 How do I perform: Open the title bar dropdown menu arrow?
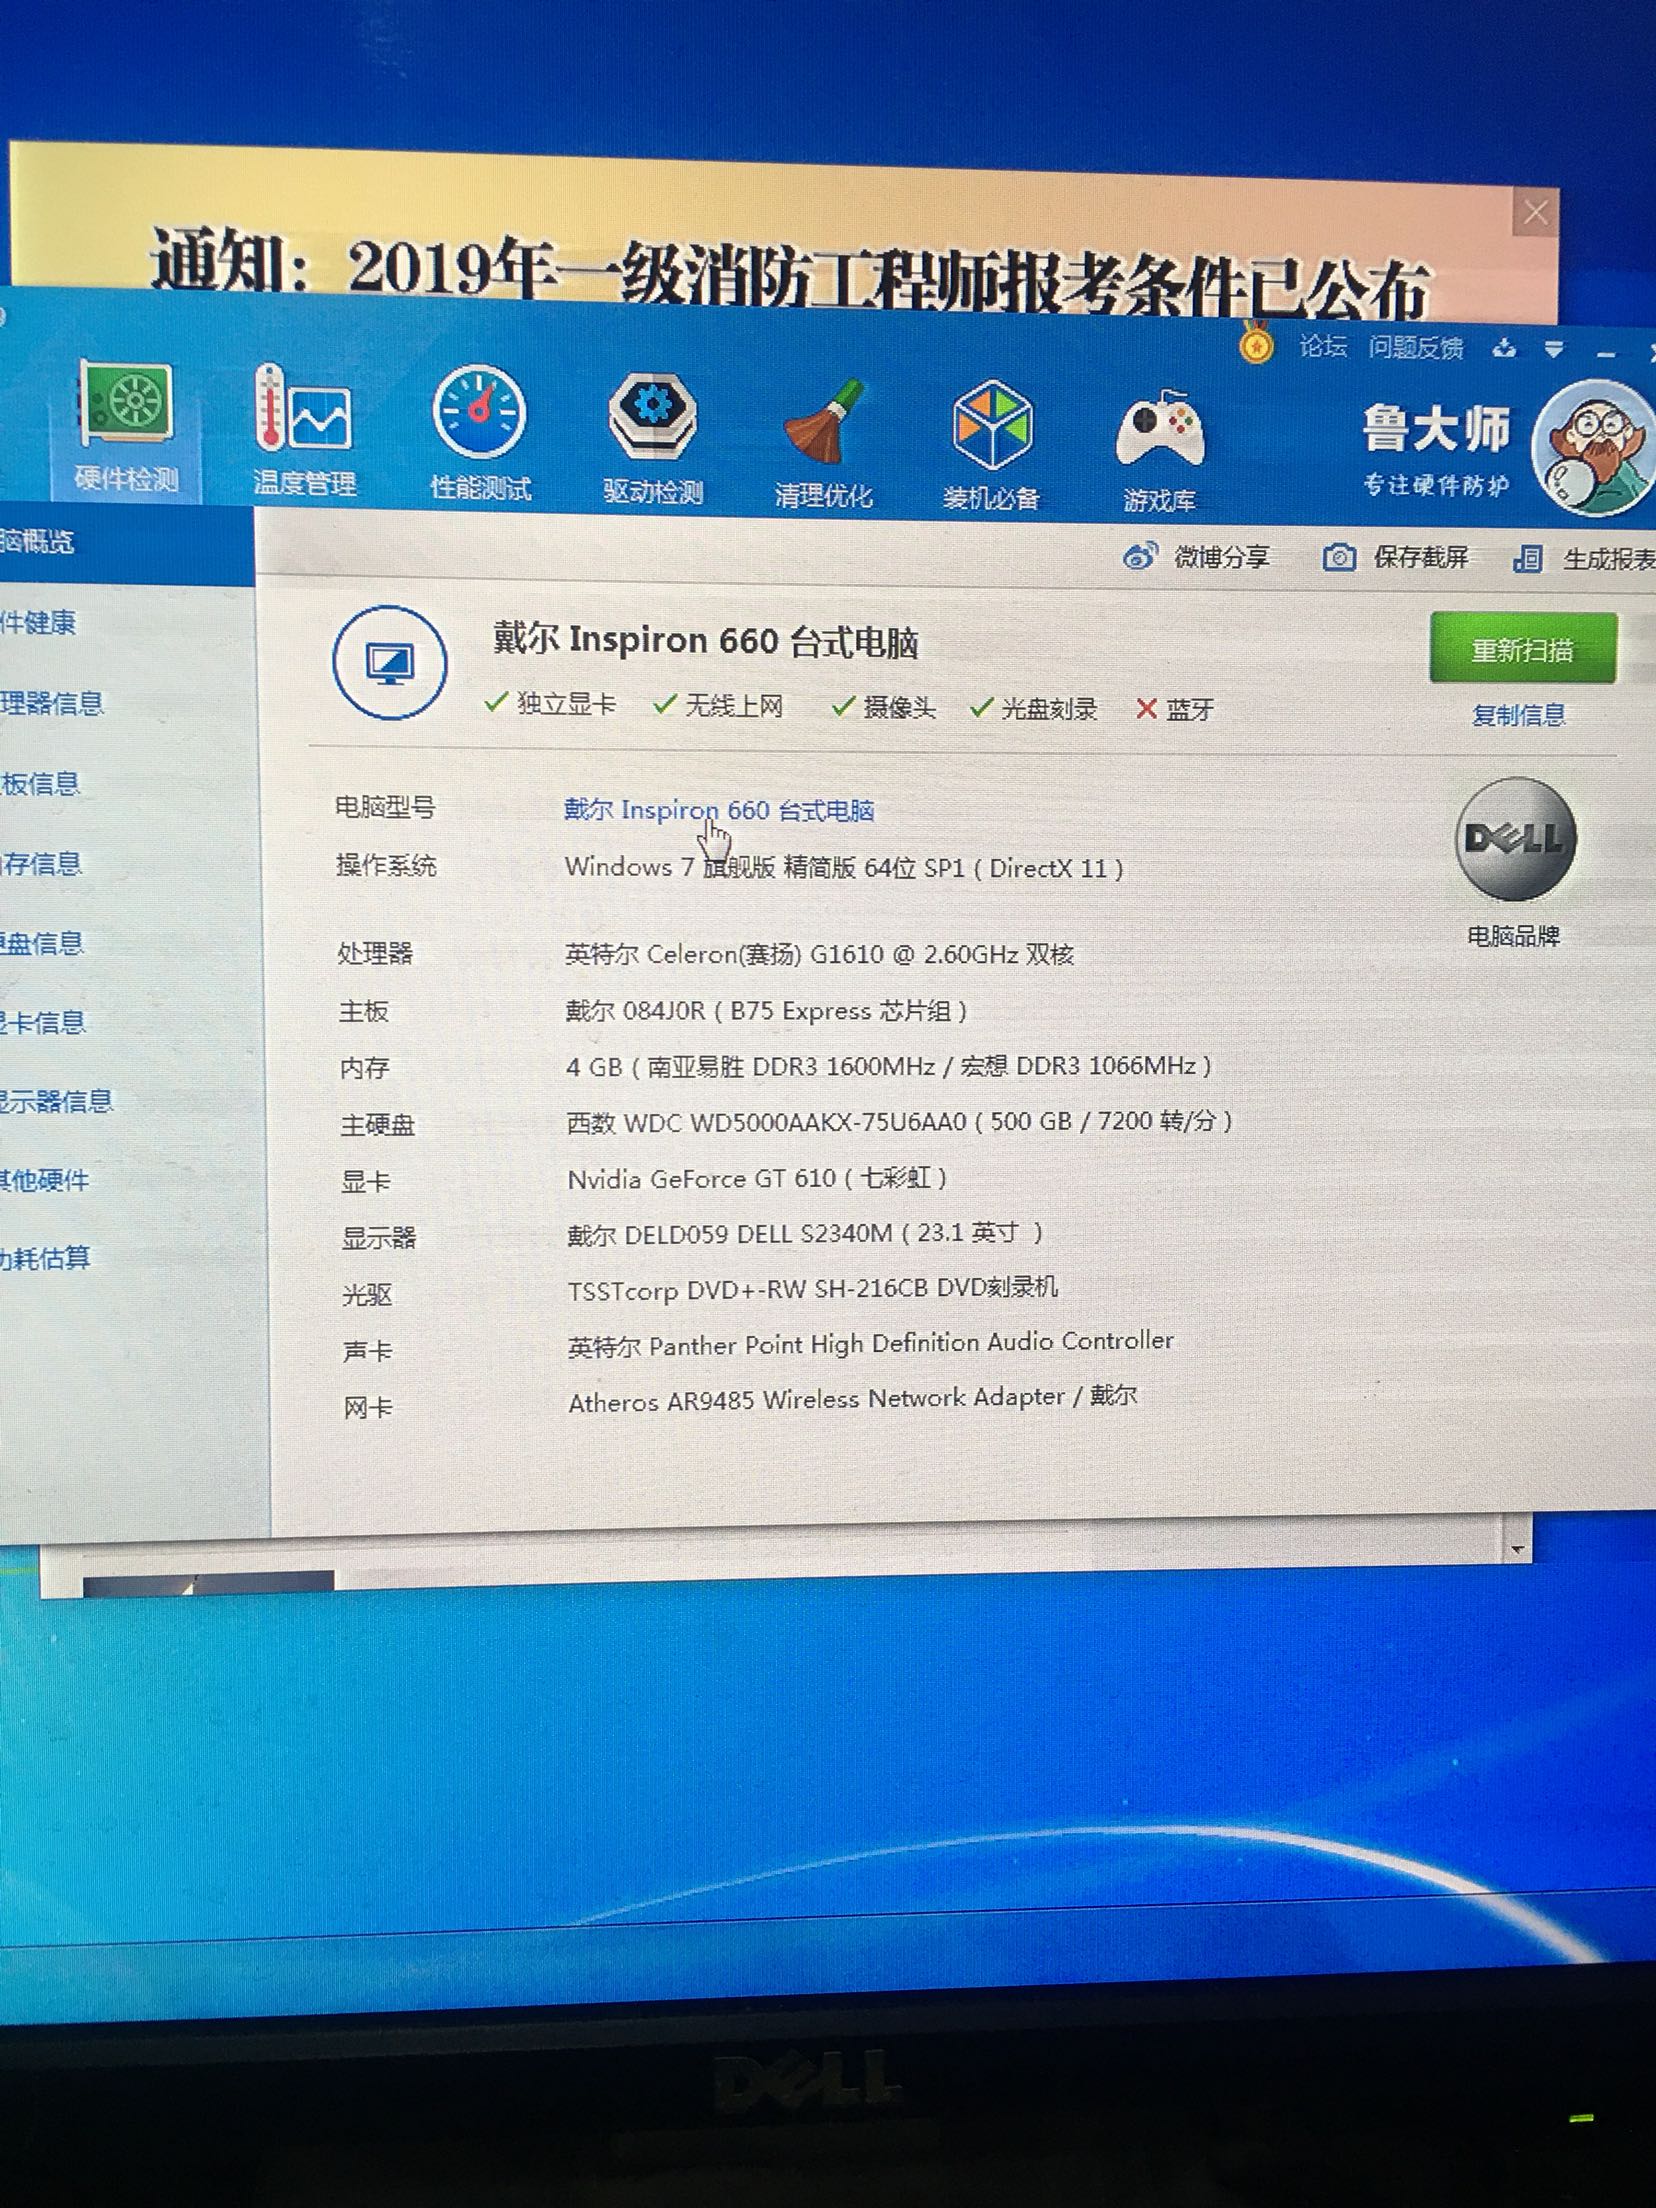[x=1553, y=350]
